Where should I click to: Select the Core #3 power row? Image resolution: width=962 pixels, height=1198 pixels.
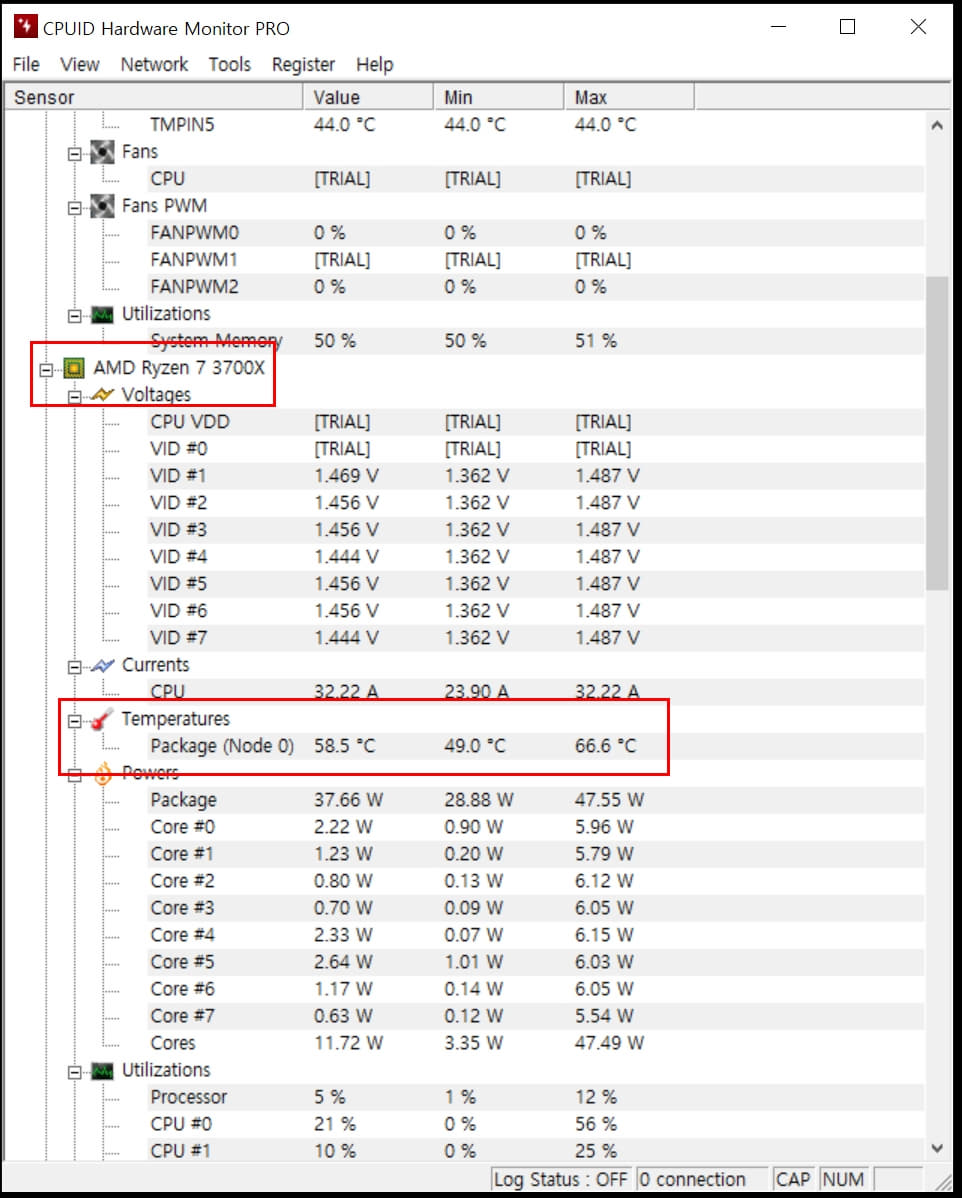536,908
